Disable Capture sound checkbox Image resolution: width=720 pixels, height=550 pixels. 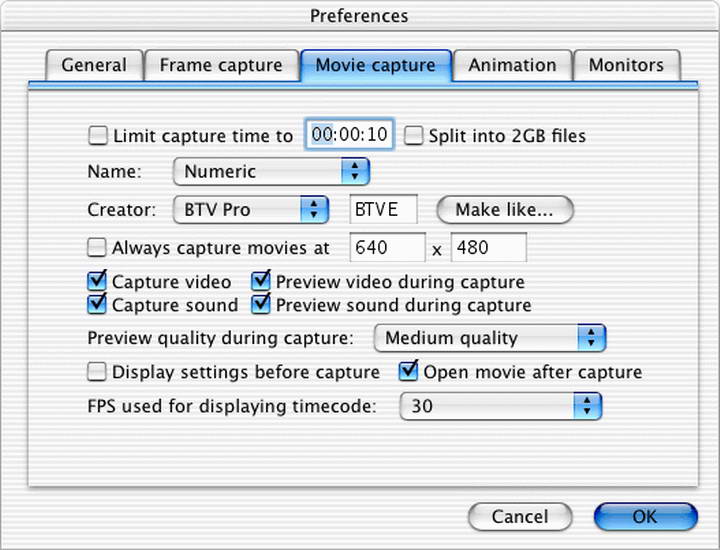[97, 304]
